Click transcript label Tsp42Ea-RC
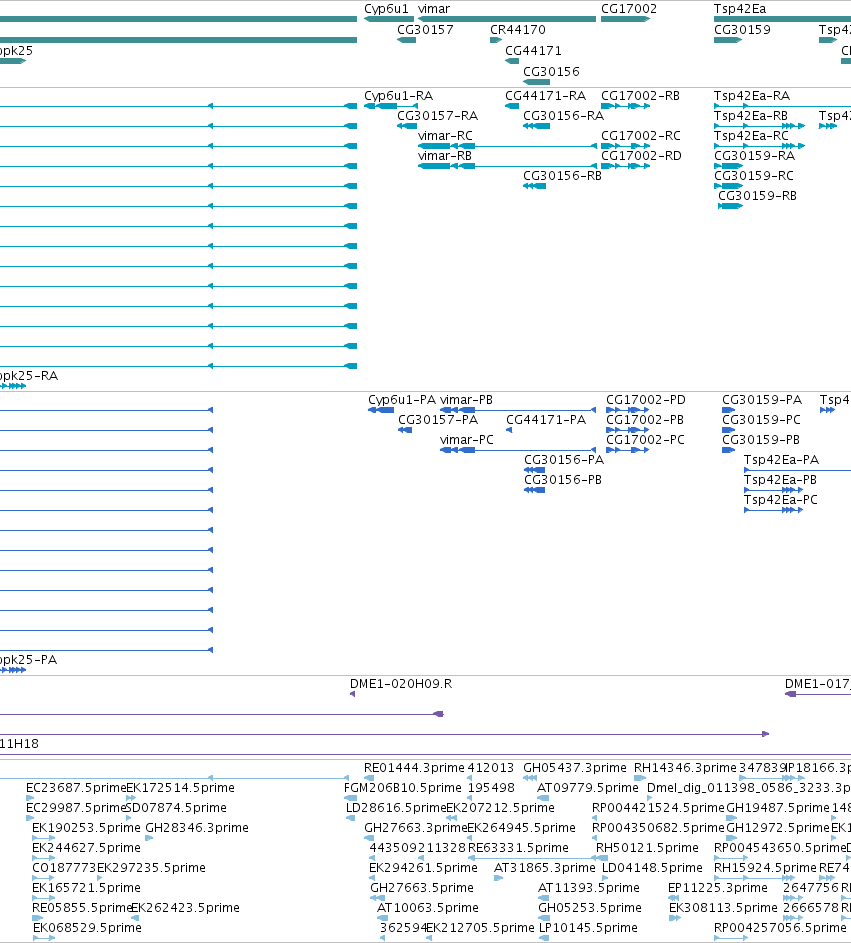Screen dimensions: 851x943 [x=751, y=136]
